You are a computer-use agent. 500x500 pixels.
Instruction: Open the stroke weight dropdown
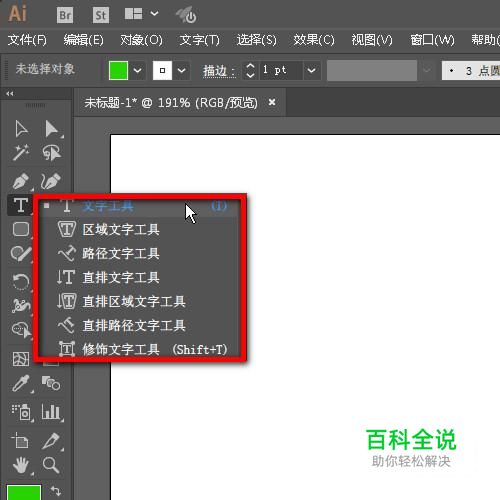[x=311, y=70]
